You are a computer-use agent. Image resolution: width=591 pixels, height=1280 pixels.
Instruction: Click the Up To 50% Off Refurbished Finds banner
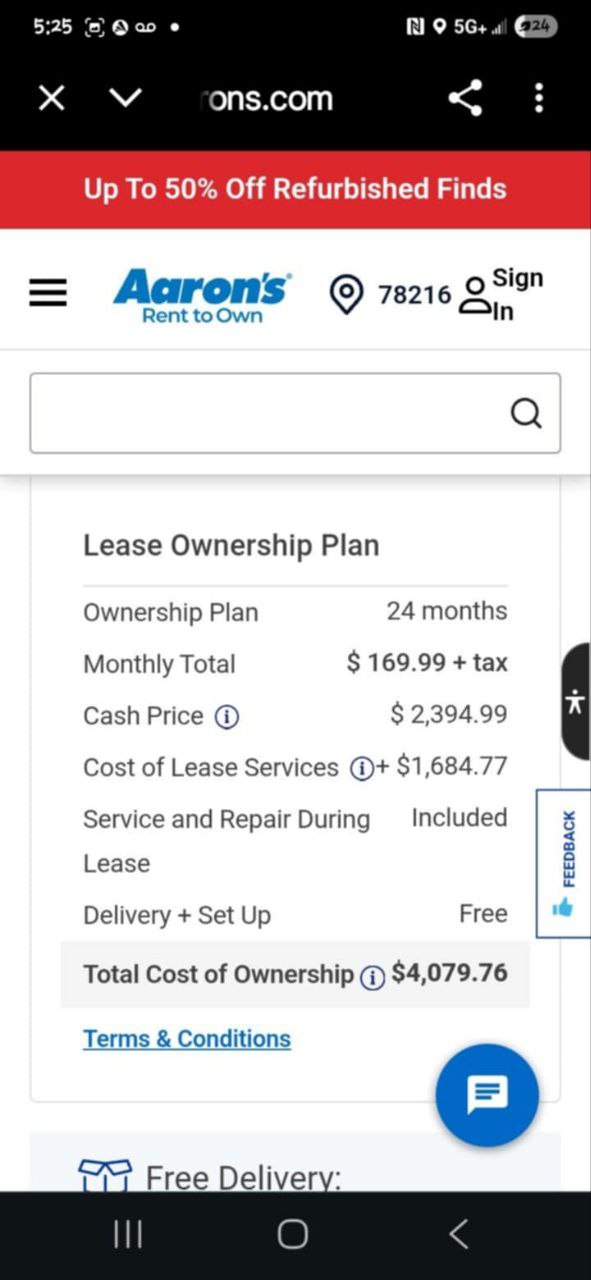[x=295, y=189]
